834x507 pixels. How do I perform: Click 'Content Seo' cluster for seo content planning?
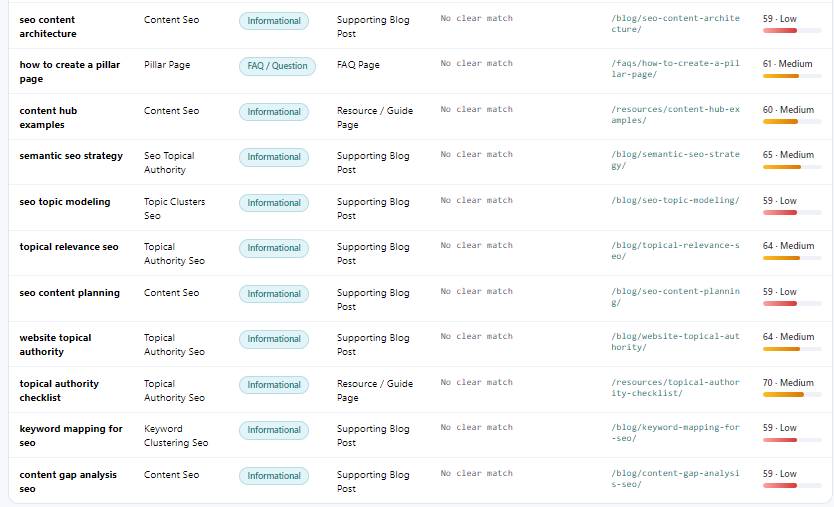coord(171,293)
